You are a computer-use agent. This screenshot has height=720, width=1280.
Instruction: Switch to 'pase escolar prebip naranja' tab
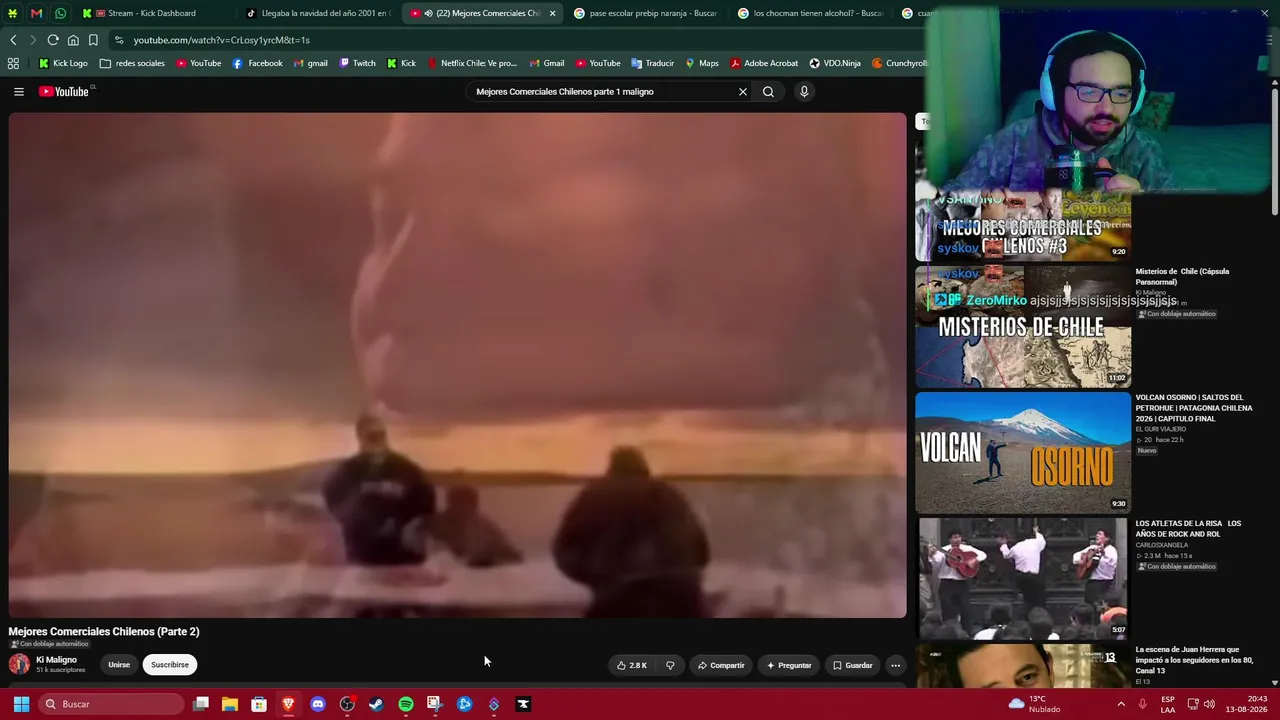645,13
